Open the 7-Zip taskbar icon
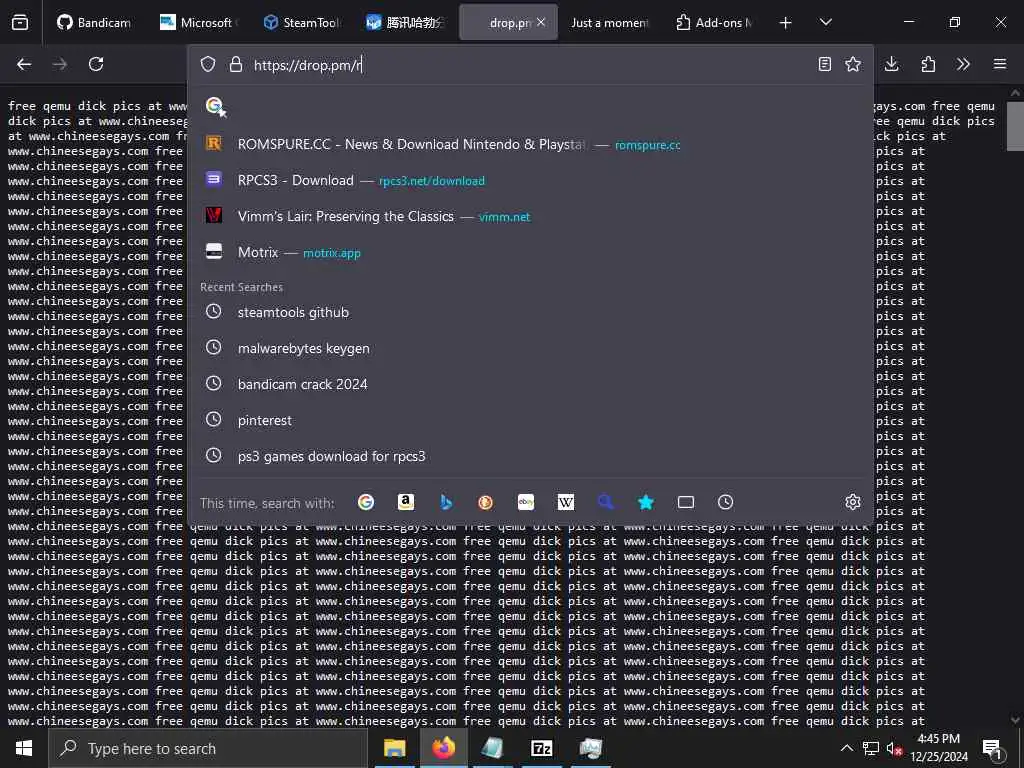The image size is (1024, 768). point(541,748)
